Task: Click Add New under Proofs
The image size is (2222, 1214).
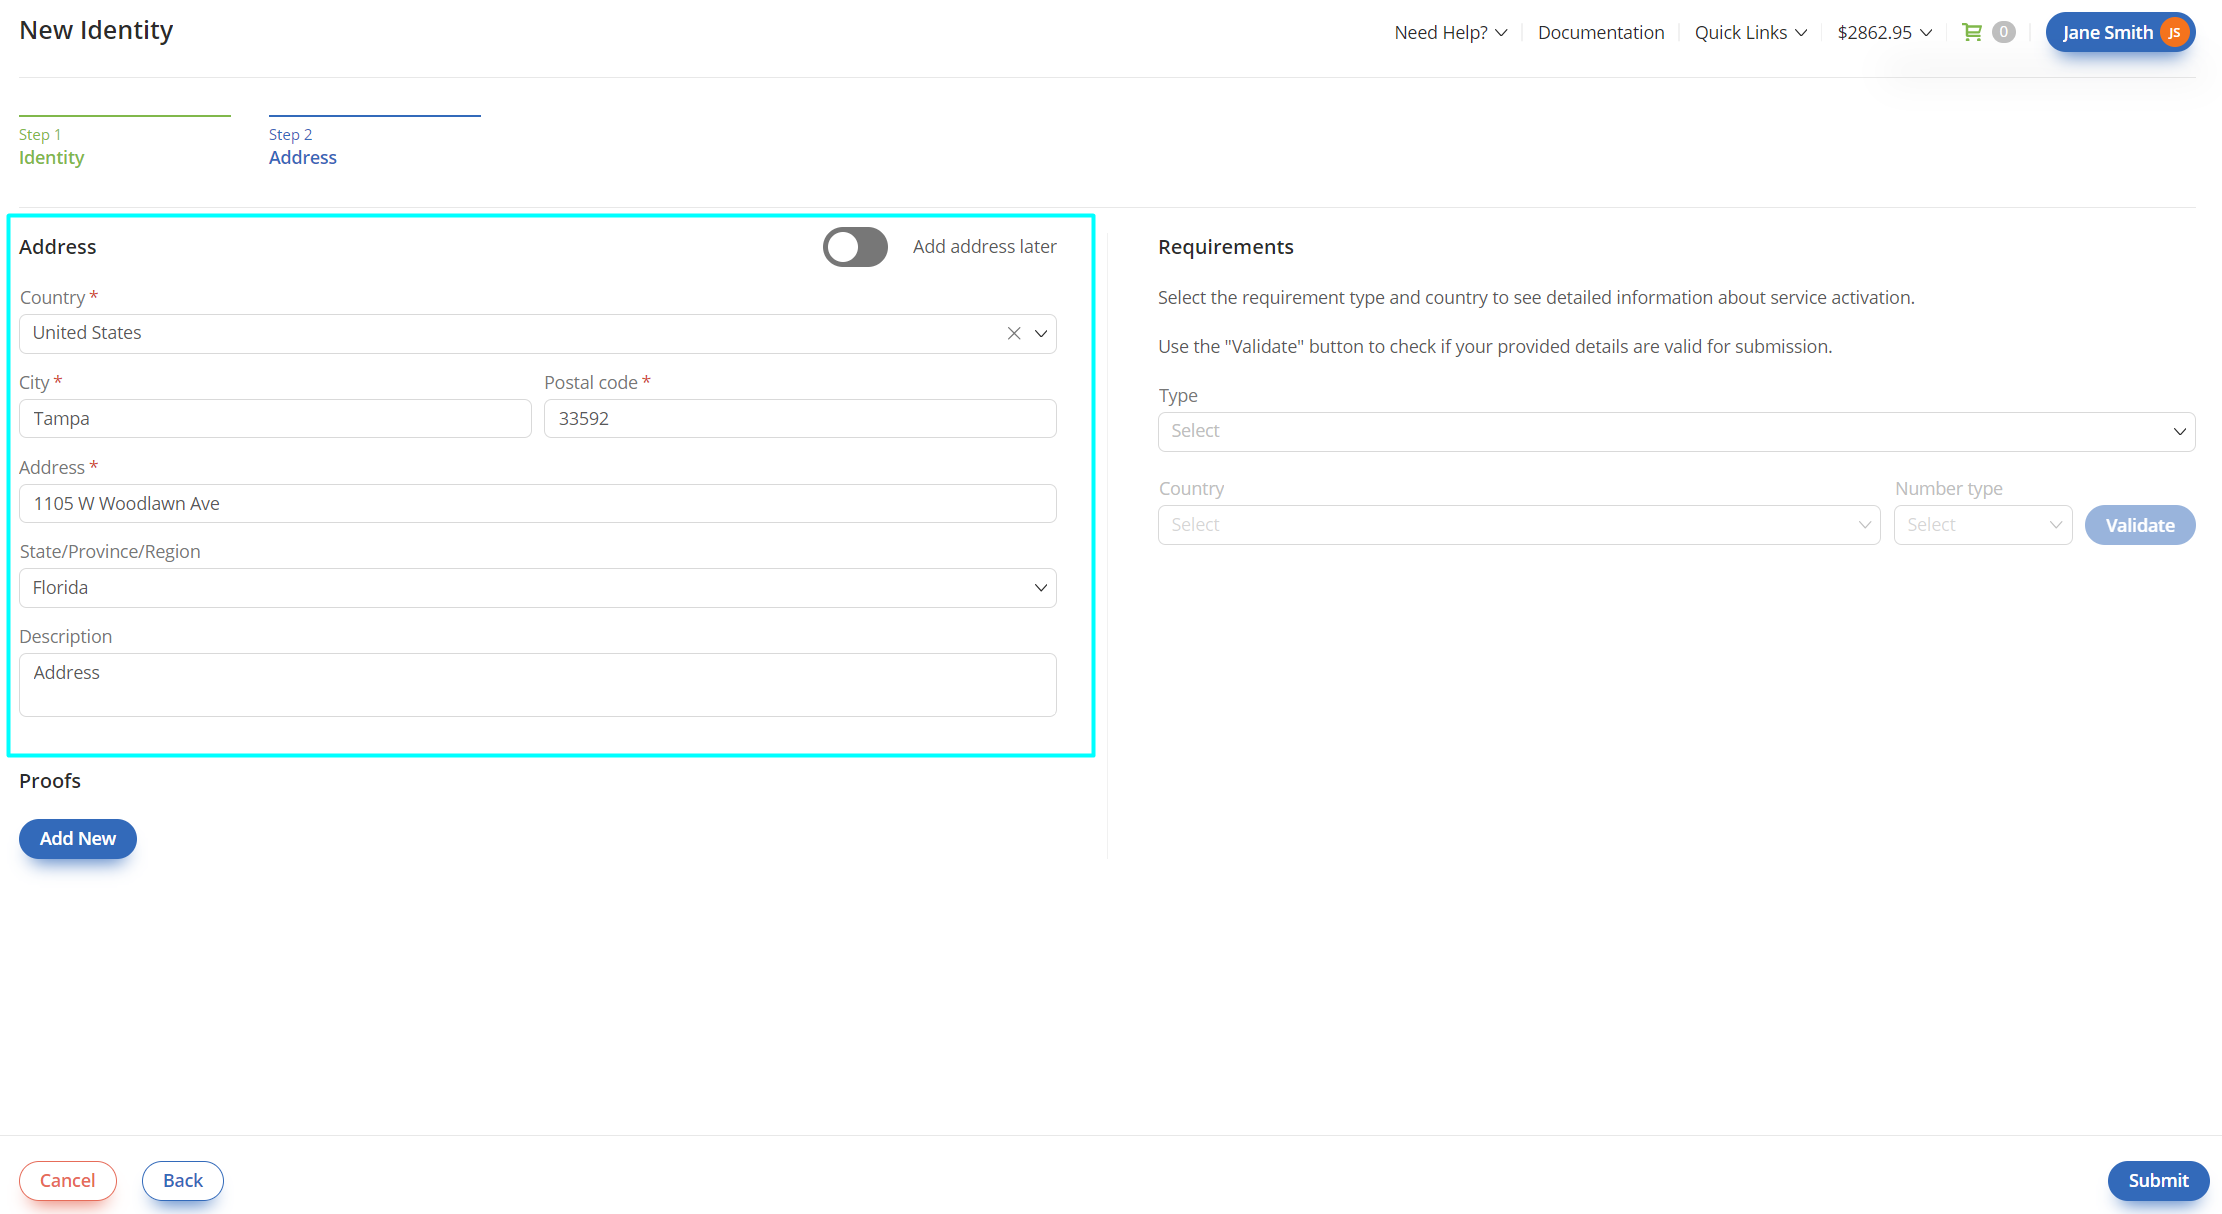Action: pyautogui.click(x=78, y=839)
